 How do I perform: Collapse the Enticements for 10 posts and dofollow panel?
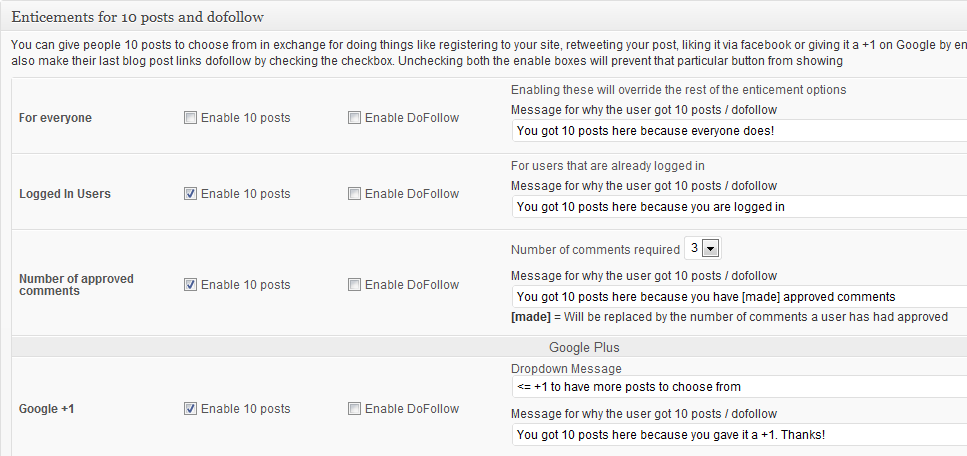pos(480,18)
